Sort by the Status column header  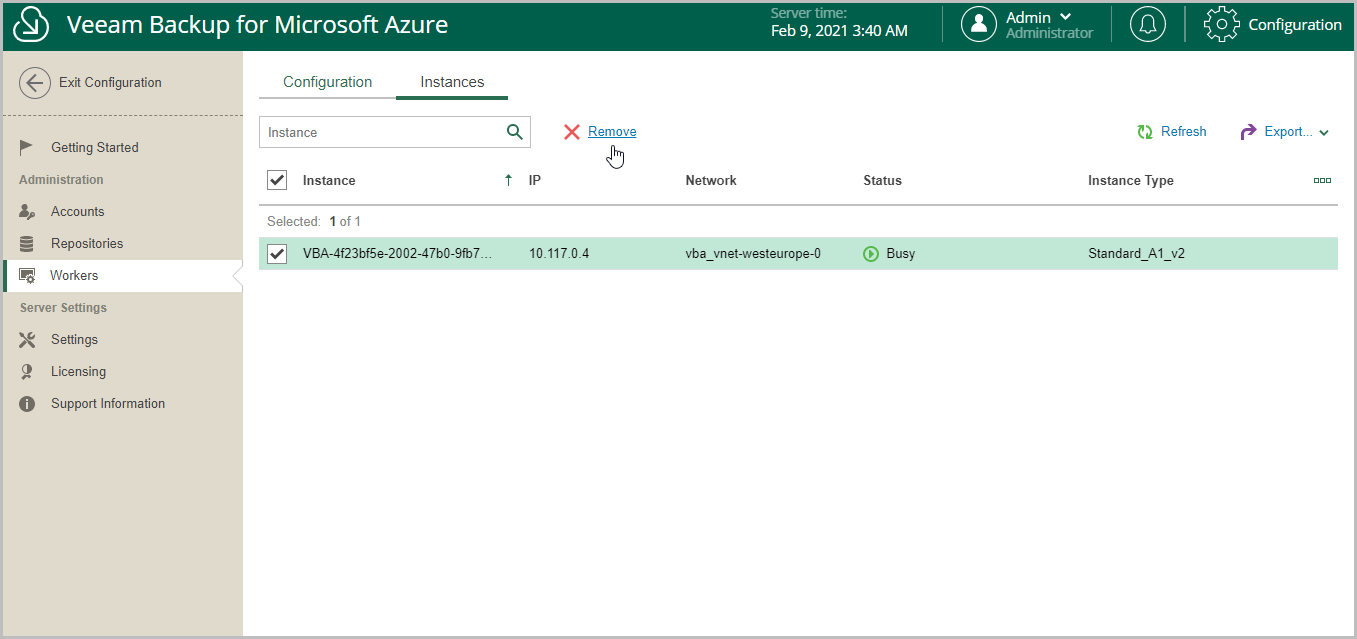pyautogui.click(x=883, y=181)
